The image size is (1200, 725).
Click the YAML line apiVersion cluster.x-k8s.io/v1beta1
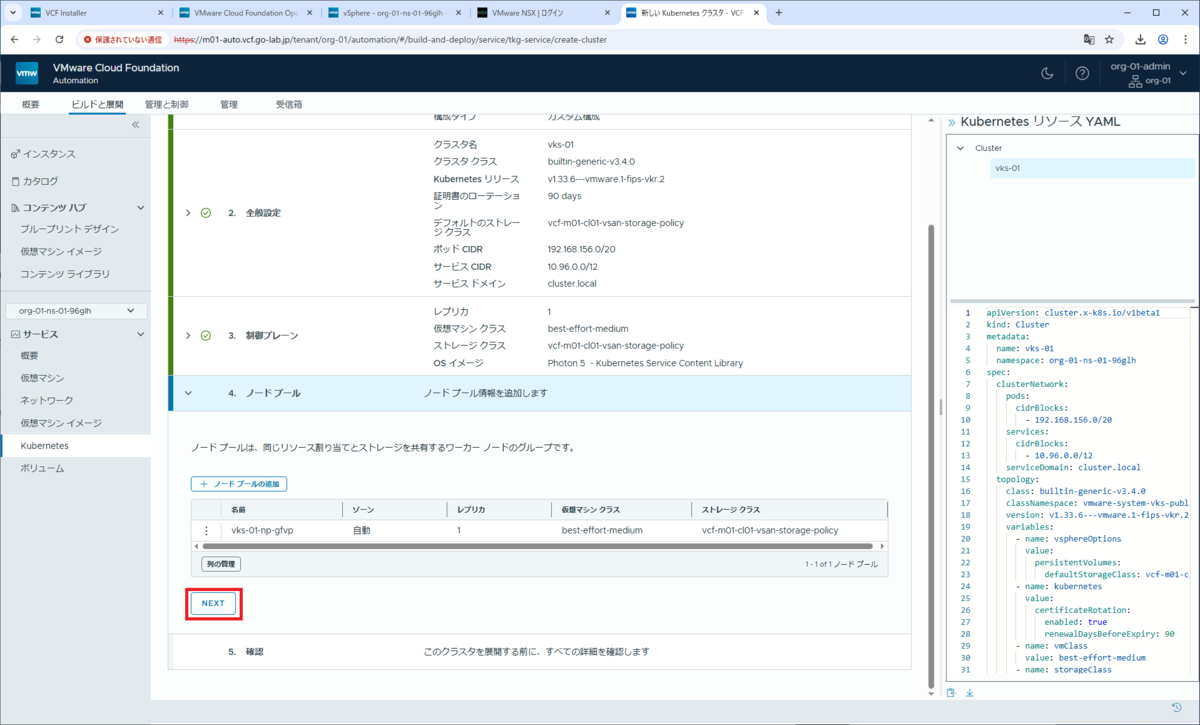point(1073,312)
